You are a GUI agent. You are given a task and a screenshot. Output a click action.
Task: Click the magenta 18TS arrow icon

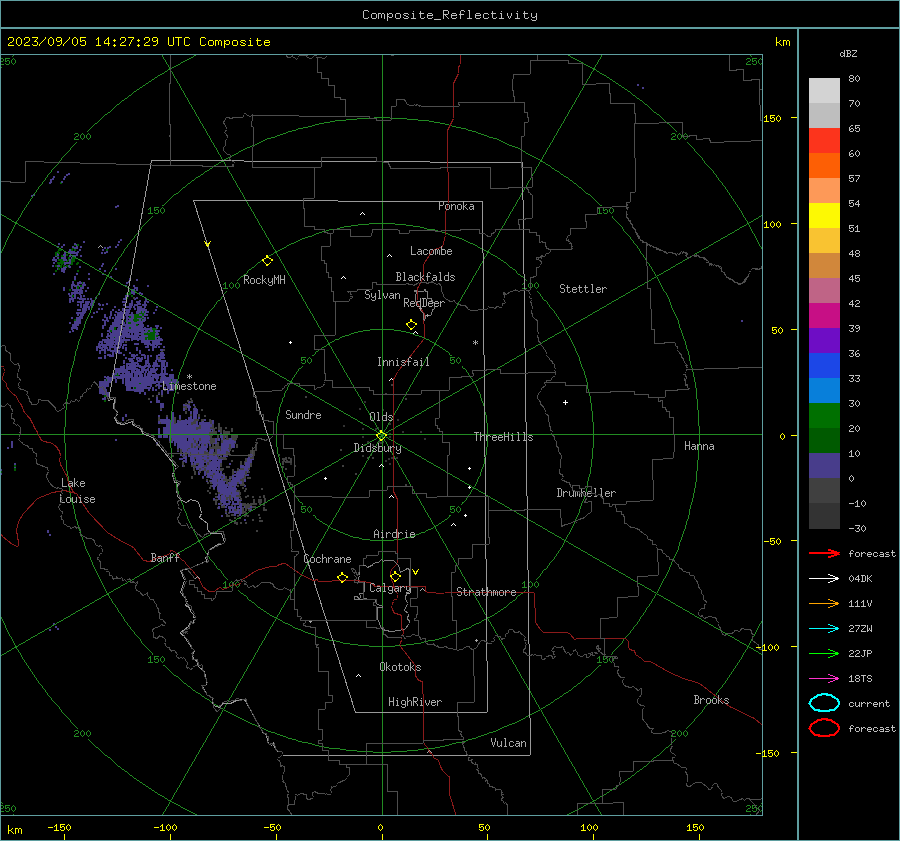coord(824,679)
